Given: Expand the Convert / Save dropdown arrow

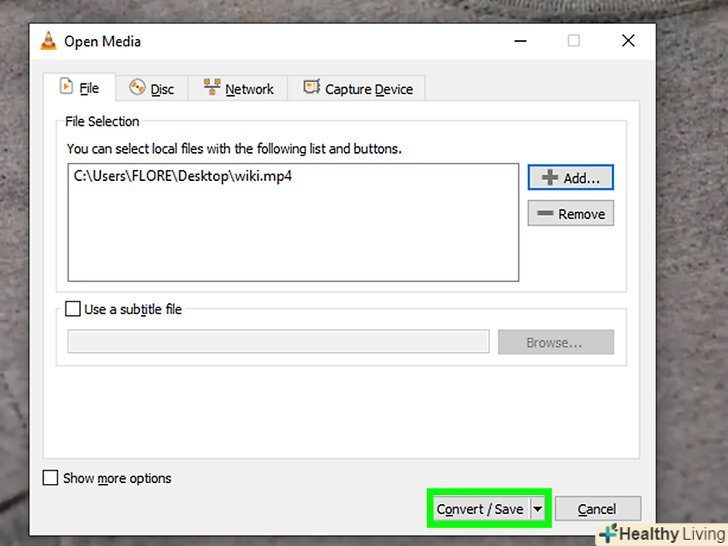Looking at the screenshot, I should coord(538,509).
